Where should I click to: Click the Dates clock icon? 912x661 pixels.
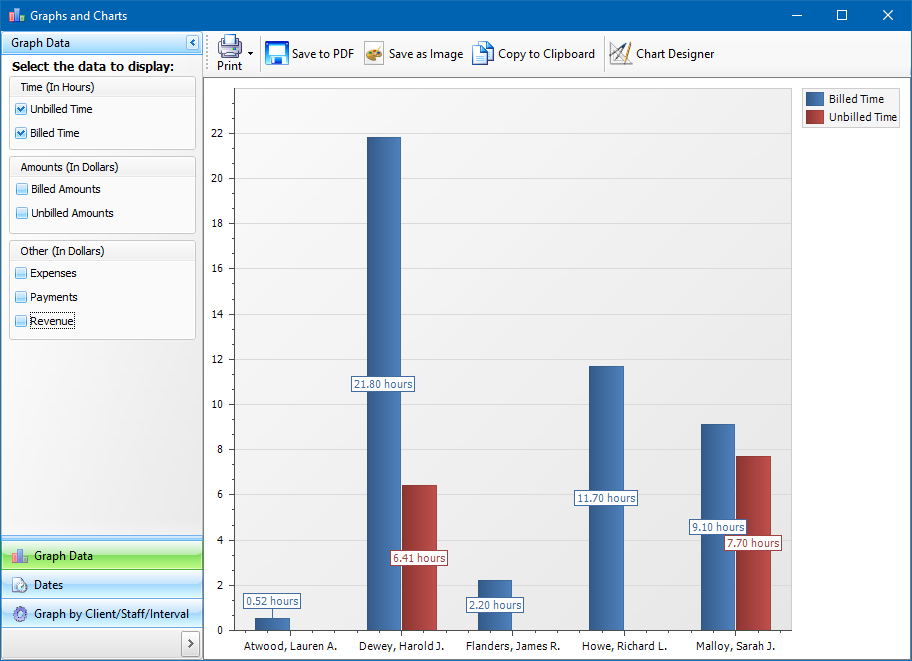pos(20,585)
